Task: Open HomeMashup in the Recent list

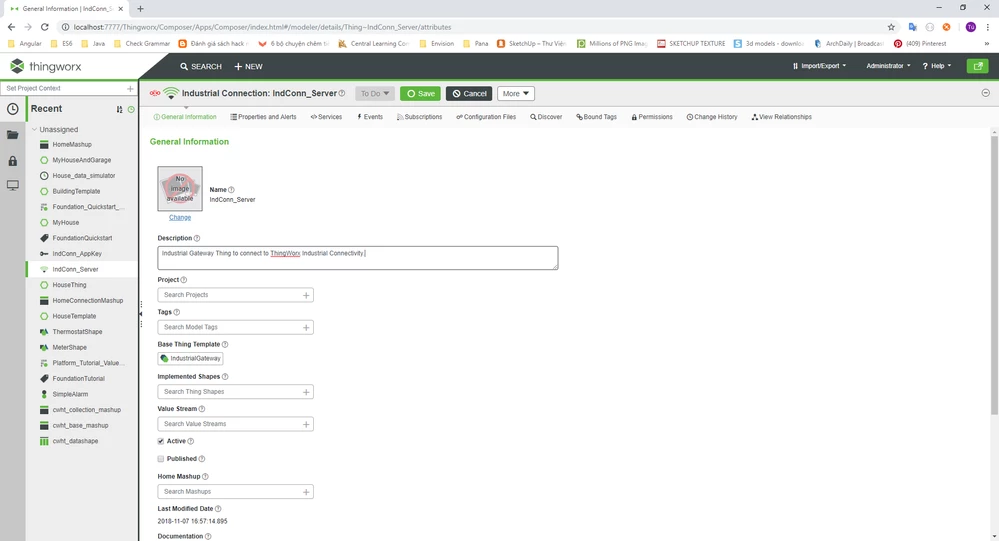Action: [x=72, y=145]
